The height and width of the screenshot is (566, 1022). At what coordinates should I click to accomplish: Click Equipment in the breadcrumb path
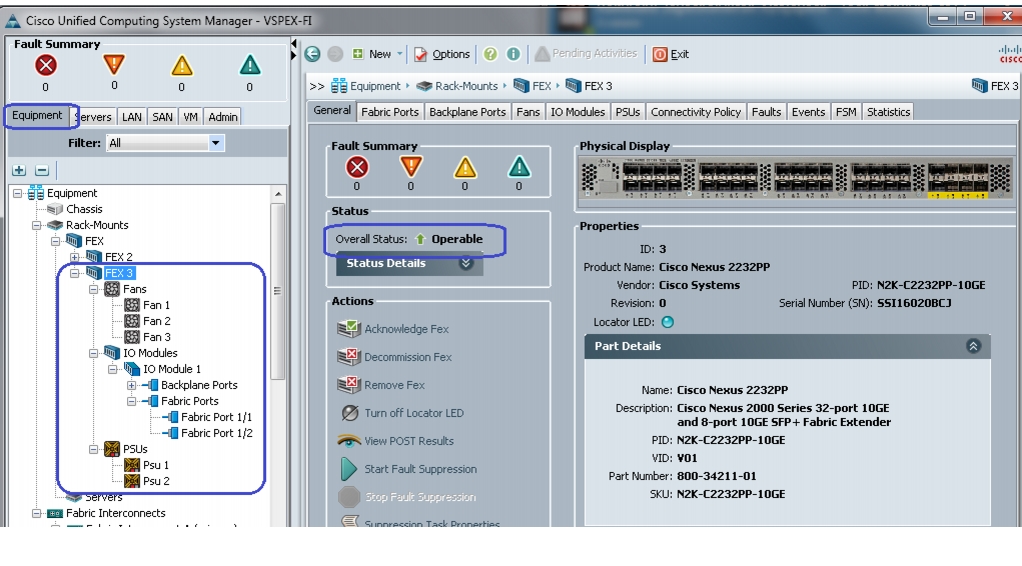[x=375, y=86]
